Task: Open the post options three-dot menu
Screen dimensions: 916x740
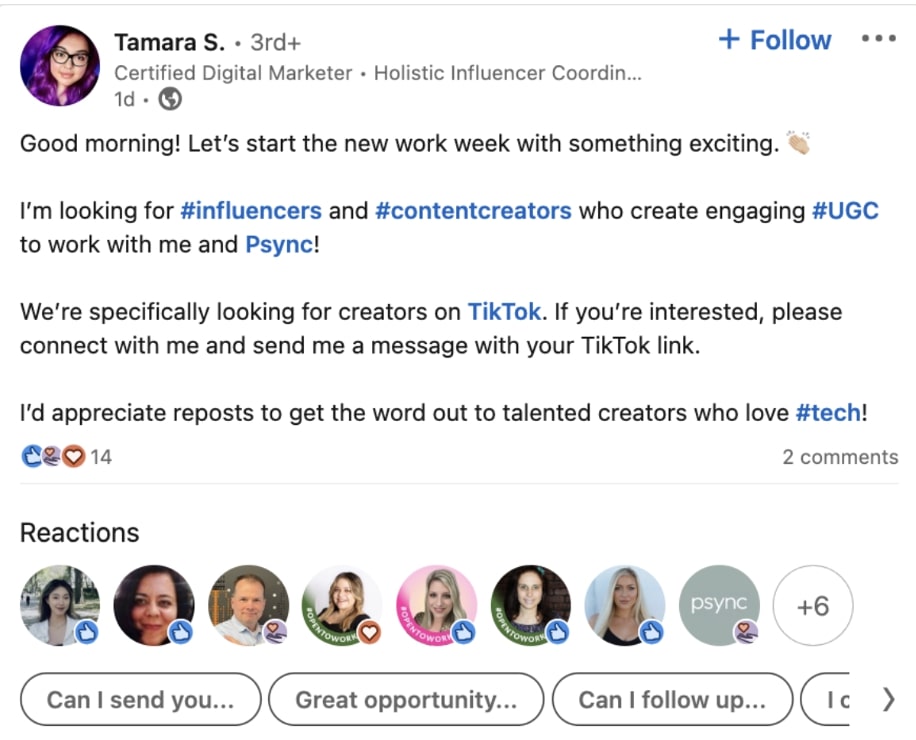Action: click(878, 36)
